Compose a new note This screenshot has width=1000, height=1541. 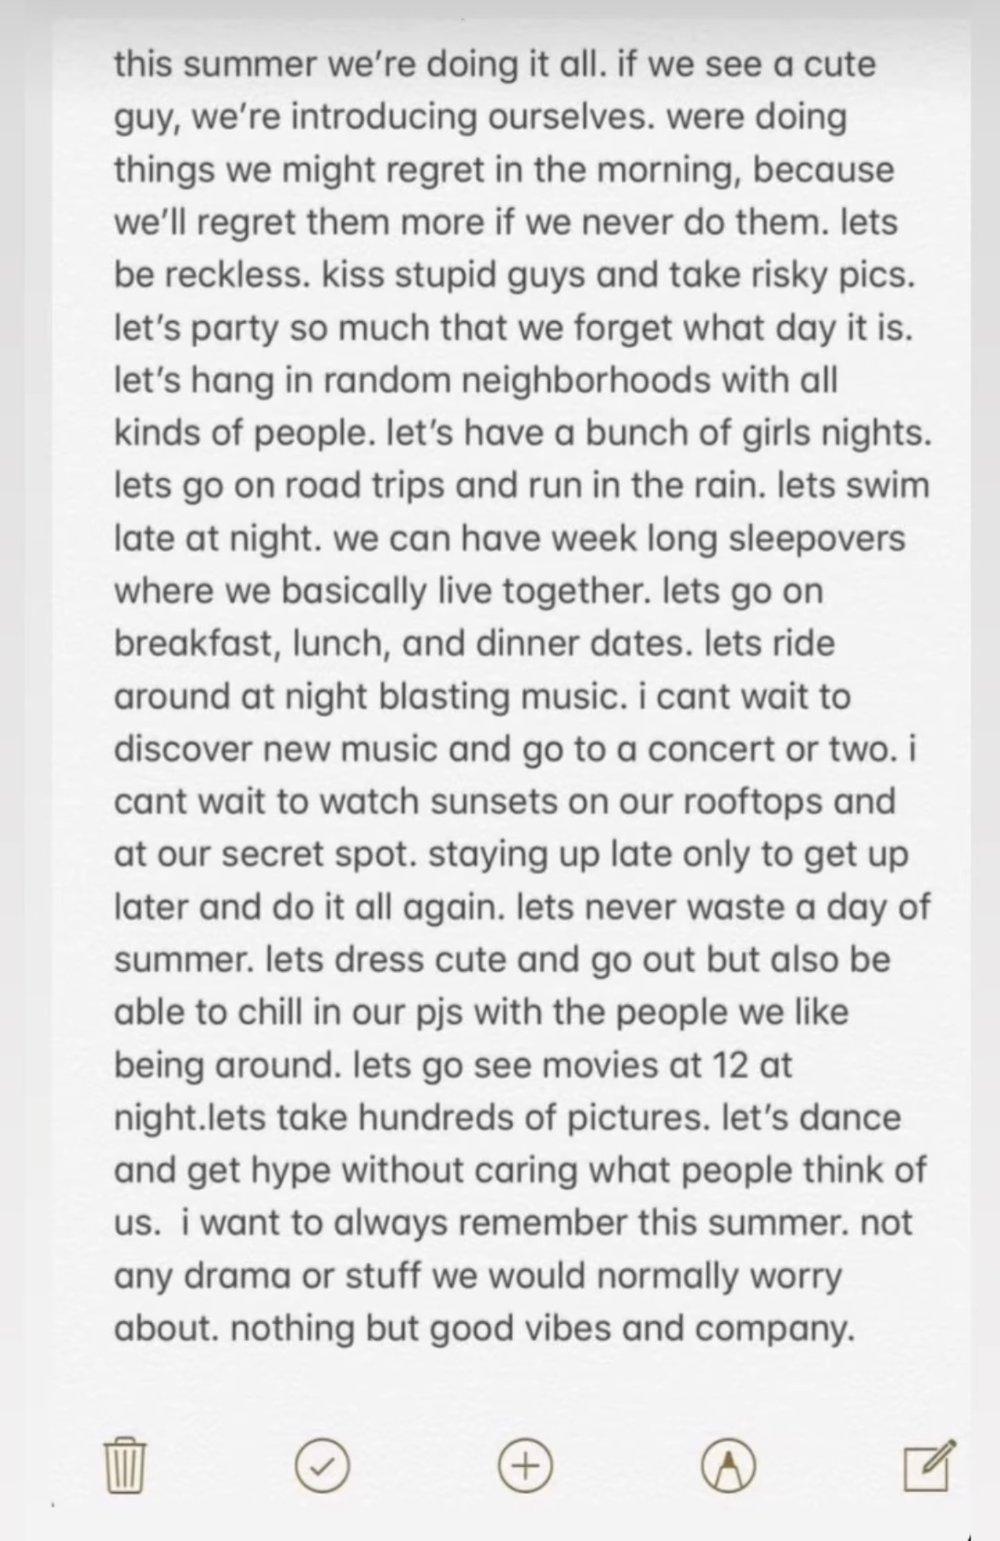(x=929, y=1466)
